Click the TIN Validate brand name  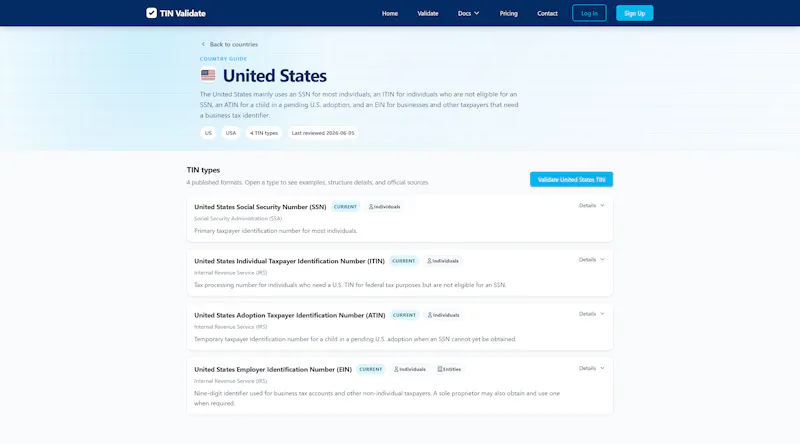pyautogui.click(x=183, y=13)
